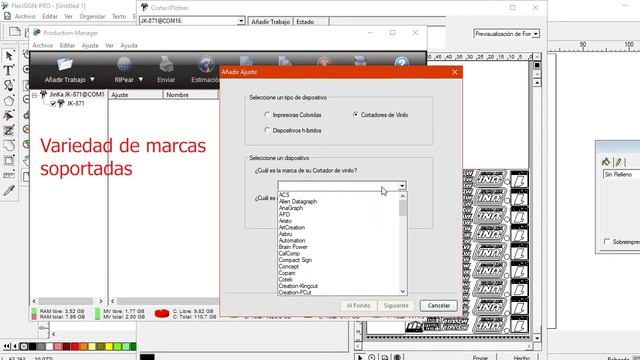The image size is (640, 360).
Task: Click the Enviar printer icon
Action: coord(166,64)
